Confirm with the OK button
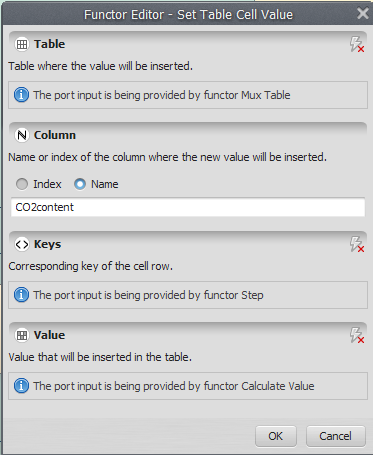The image size is (373, 455). click(x=276, y=436)
